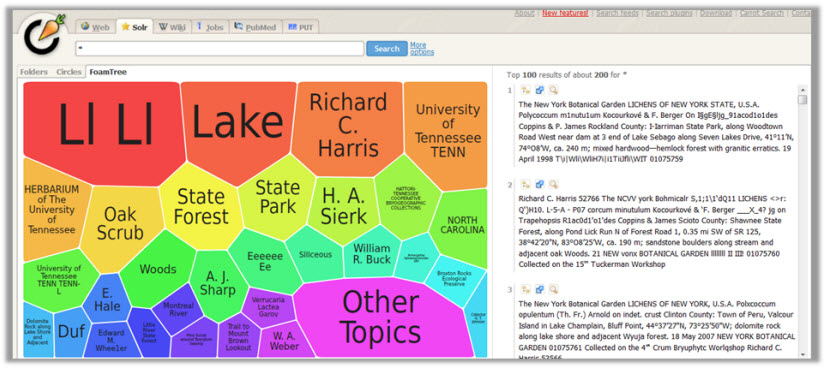Focus the search query input field
824x368 pixels.
coord(220,48)
